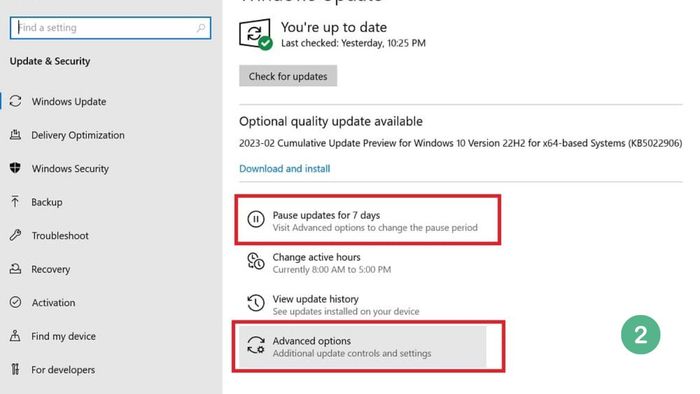Open Advanced options text label
700x394 pixels.
[x=312, y=341]
